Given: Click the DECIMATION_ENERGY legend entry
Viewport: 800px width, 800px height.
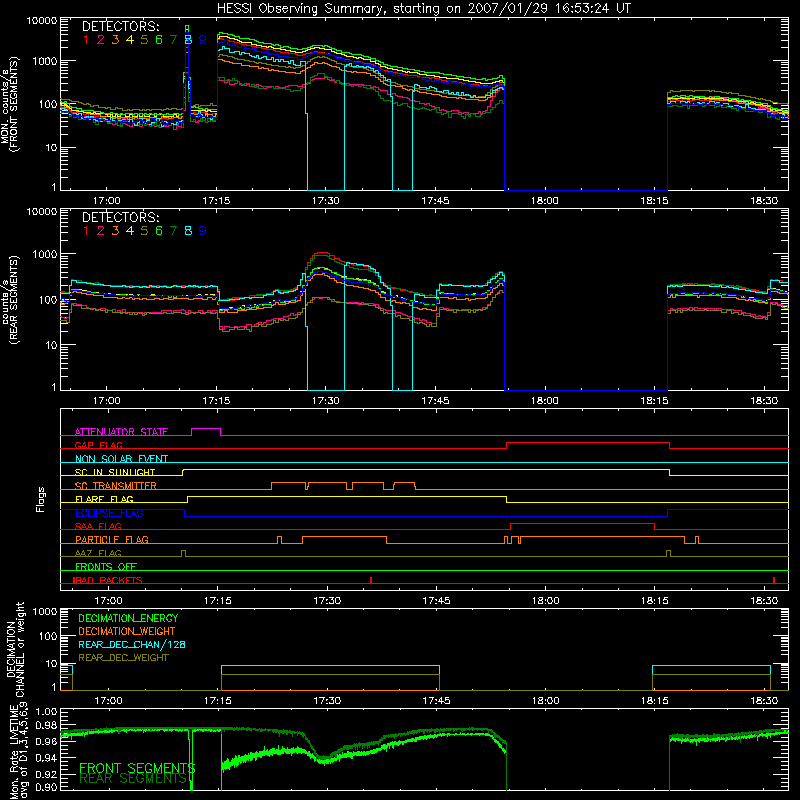Looking at the screenshot, I should (x=128, y=618).
